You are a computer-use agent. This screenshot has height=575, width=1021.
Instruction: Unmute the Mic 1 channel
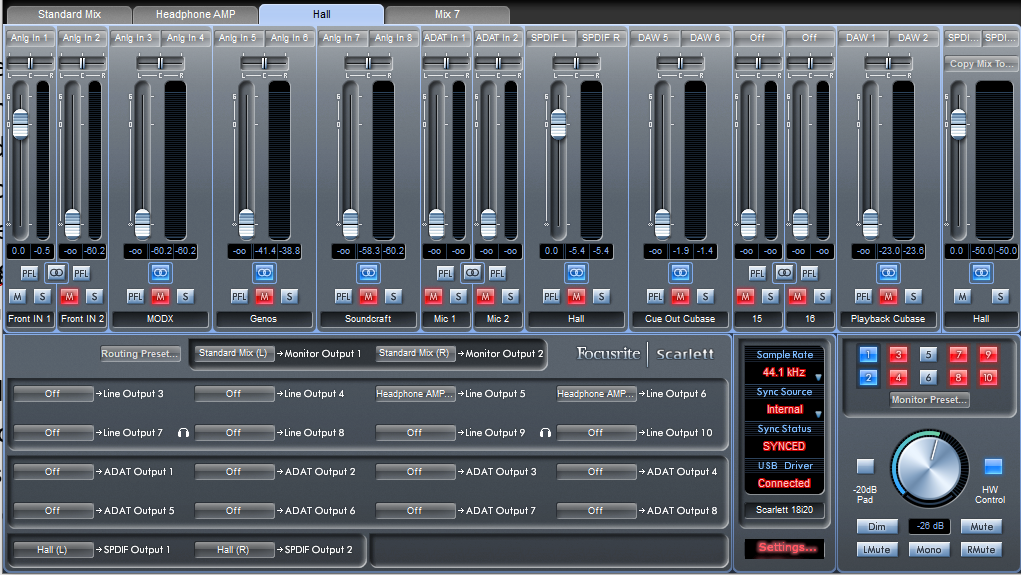tap(433, 296)
